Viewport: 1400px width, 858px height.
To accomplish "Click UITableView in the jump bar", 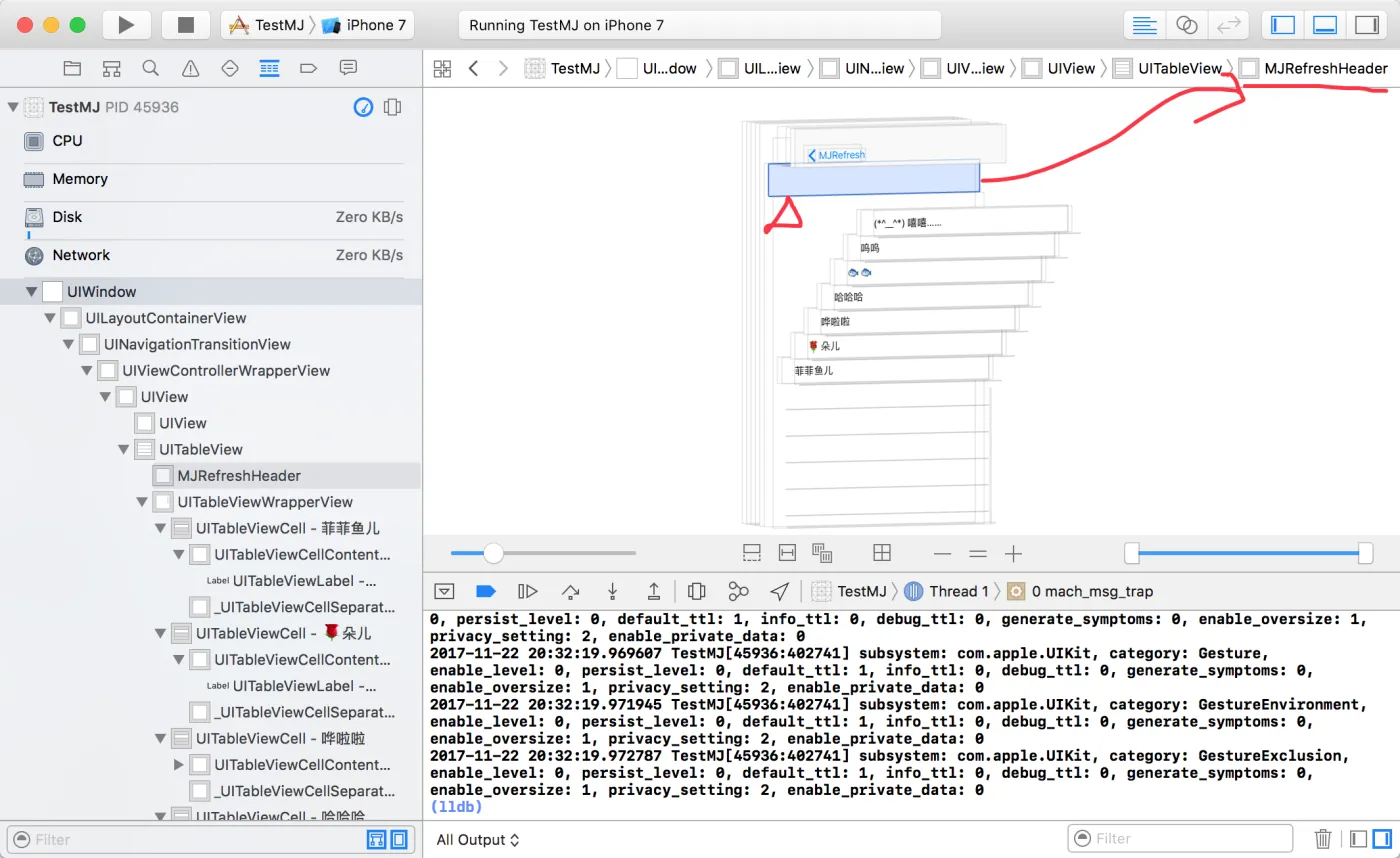I will point(1168,68).
